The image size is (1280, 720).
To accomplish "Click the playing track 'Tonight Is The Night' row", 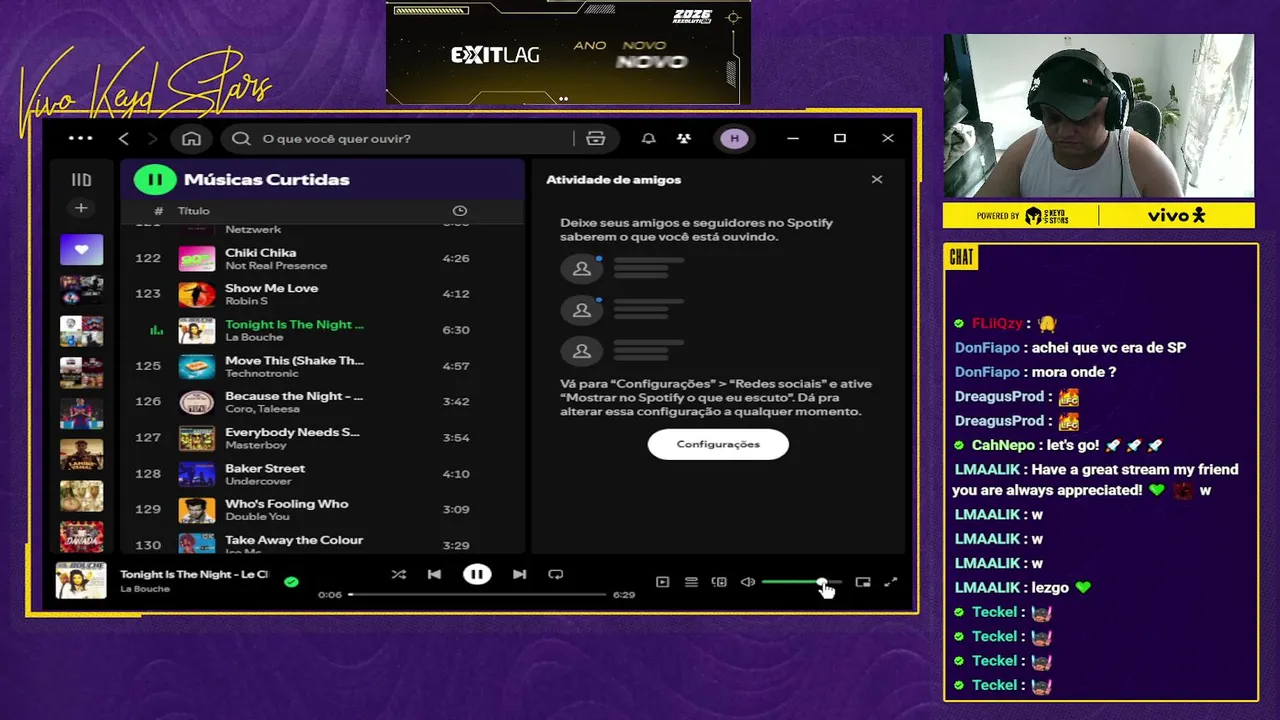I will click(322, 330).
